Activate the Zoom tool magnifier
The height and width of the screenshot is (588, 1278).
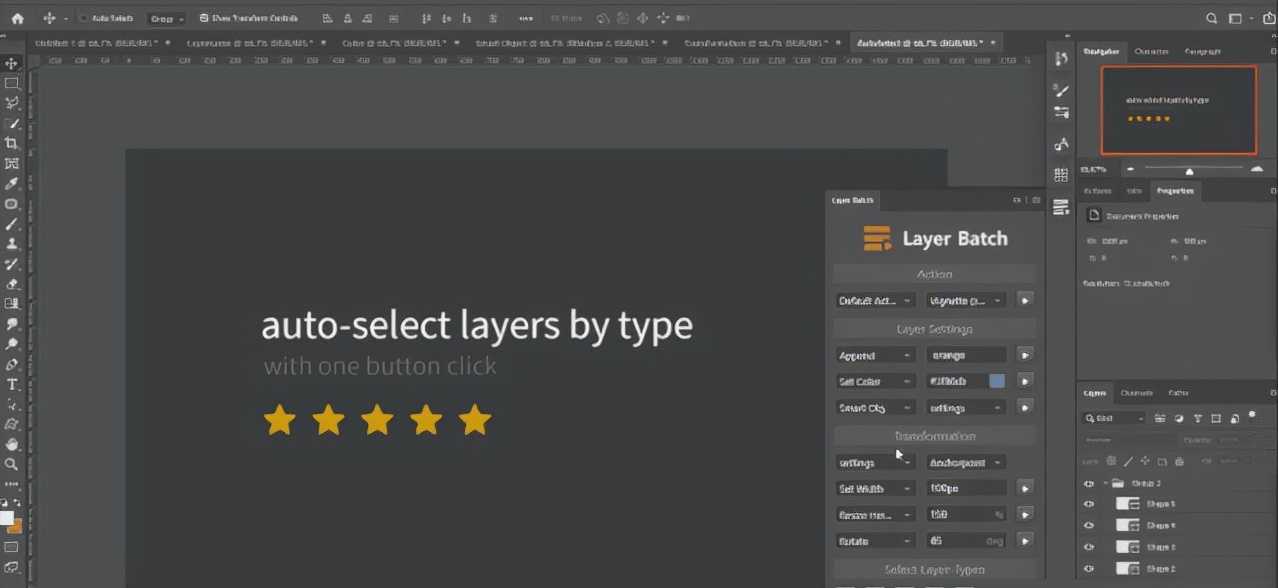12,464
